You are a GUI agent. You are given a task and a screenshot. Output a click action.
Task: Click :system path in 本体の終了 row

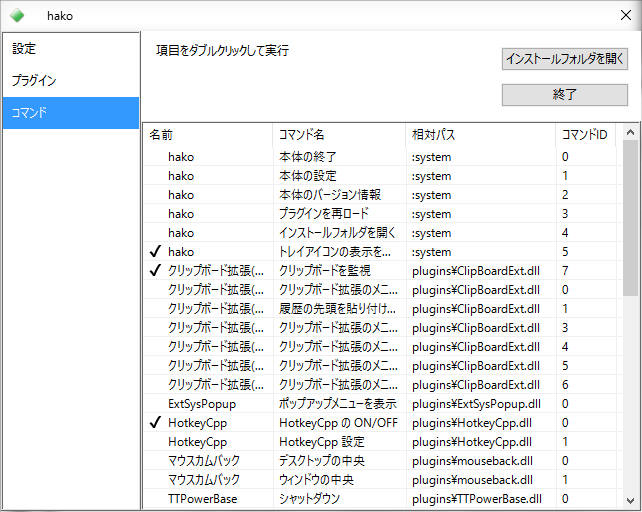[x=432, y=157]
